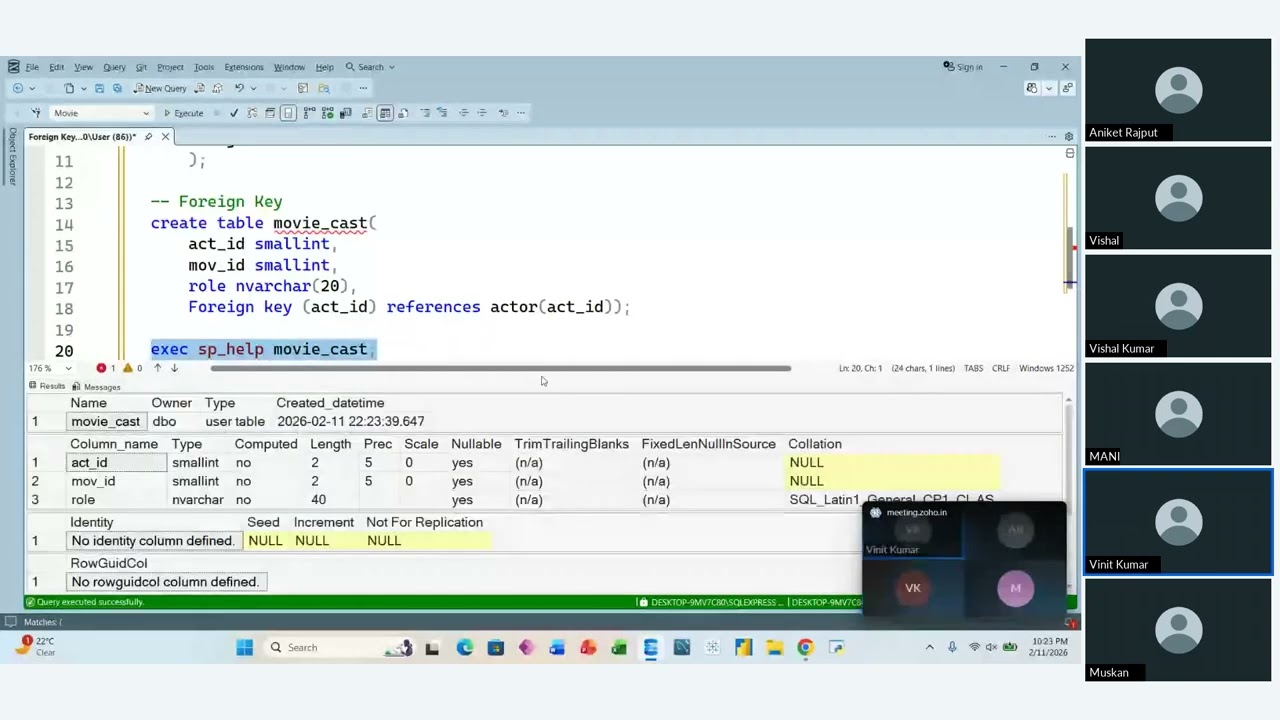This screenshot has width=1280, height=720.
Task: Open File Explorer from the taskbar
Action: (x=774, y=648)
